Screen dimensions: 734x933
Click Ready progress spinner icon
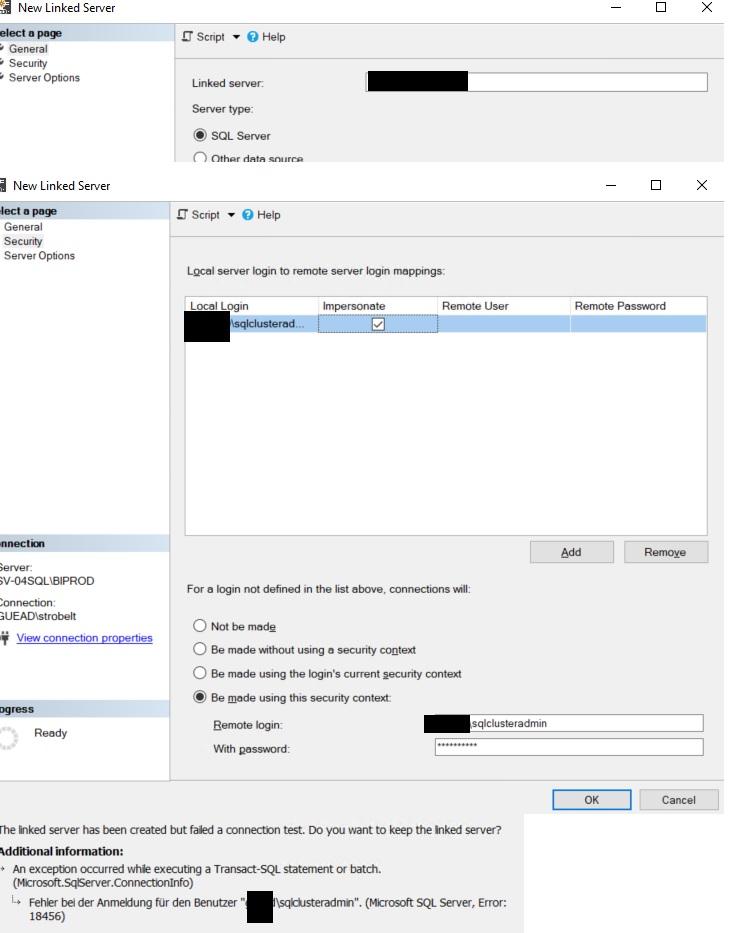point(8,738)
